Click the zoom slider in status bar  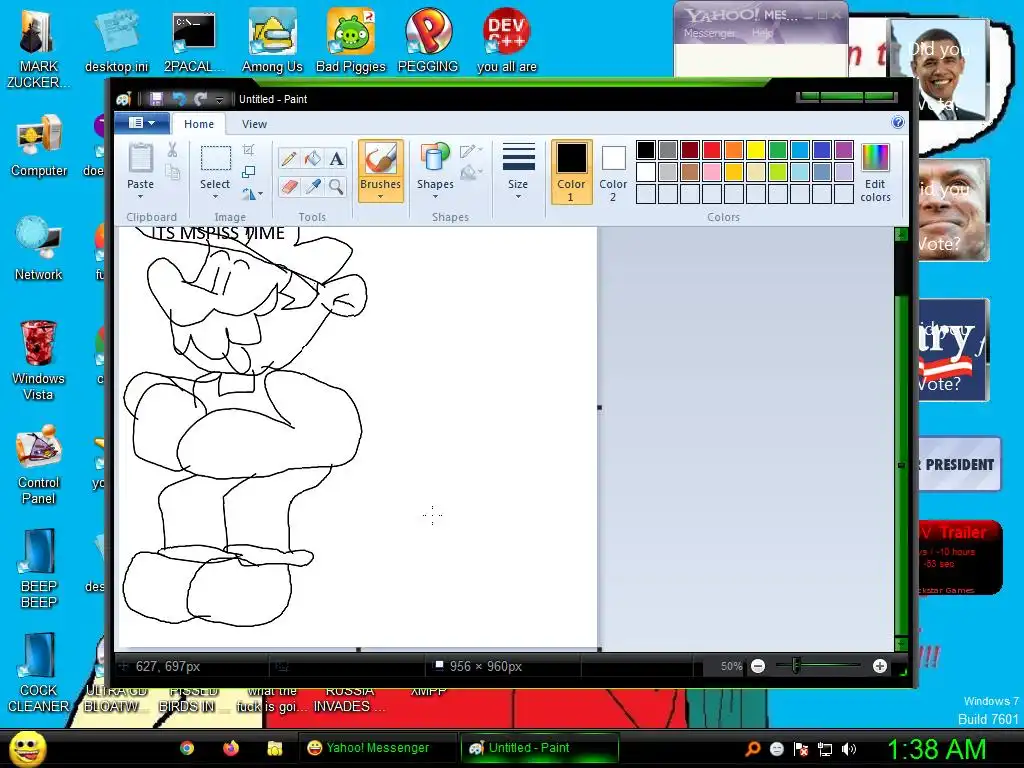click(x=795, y=665)
